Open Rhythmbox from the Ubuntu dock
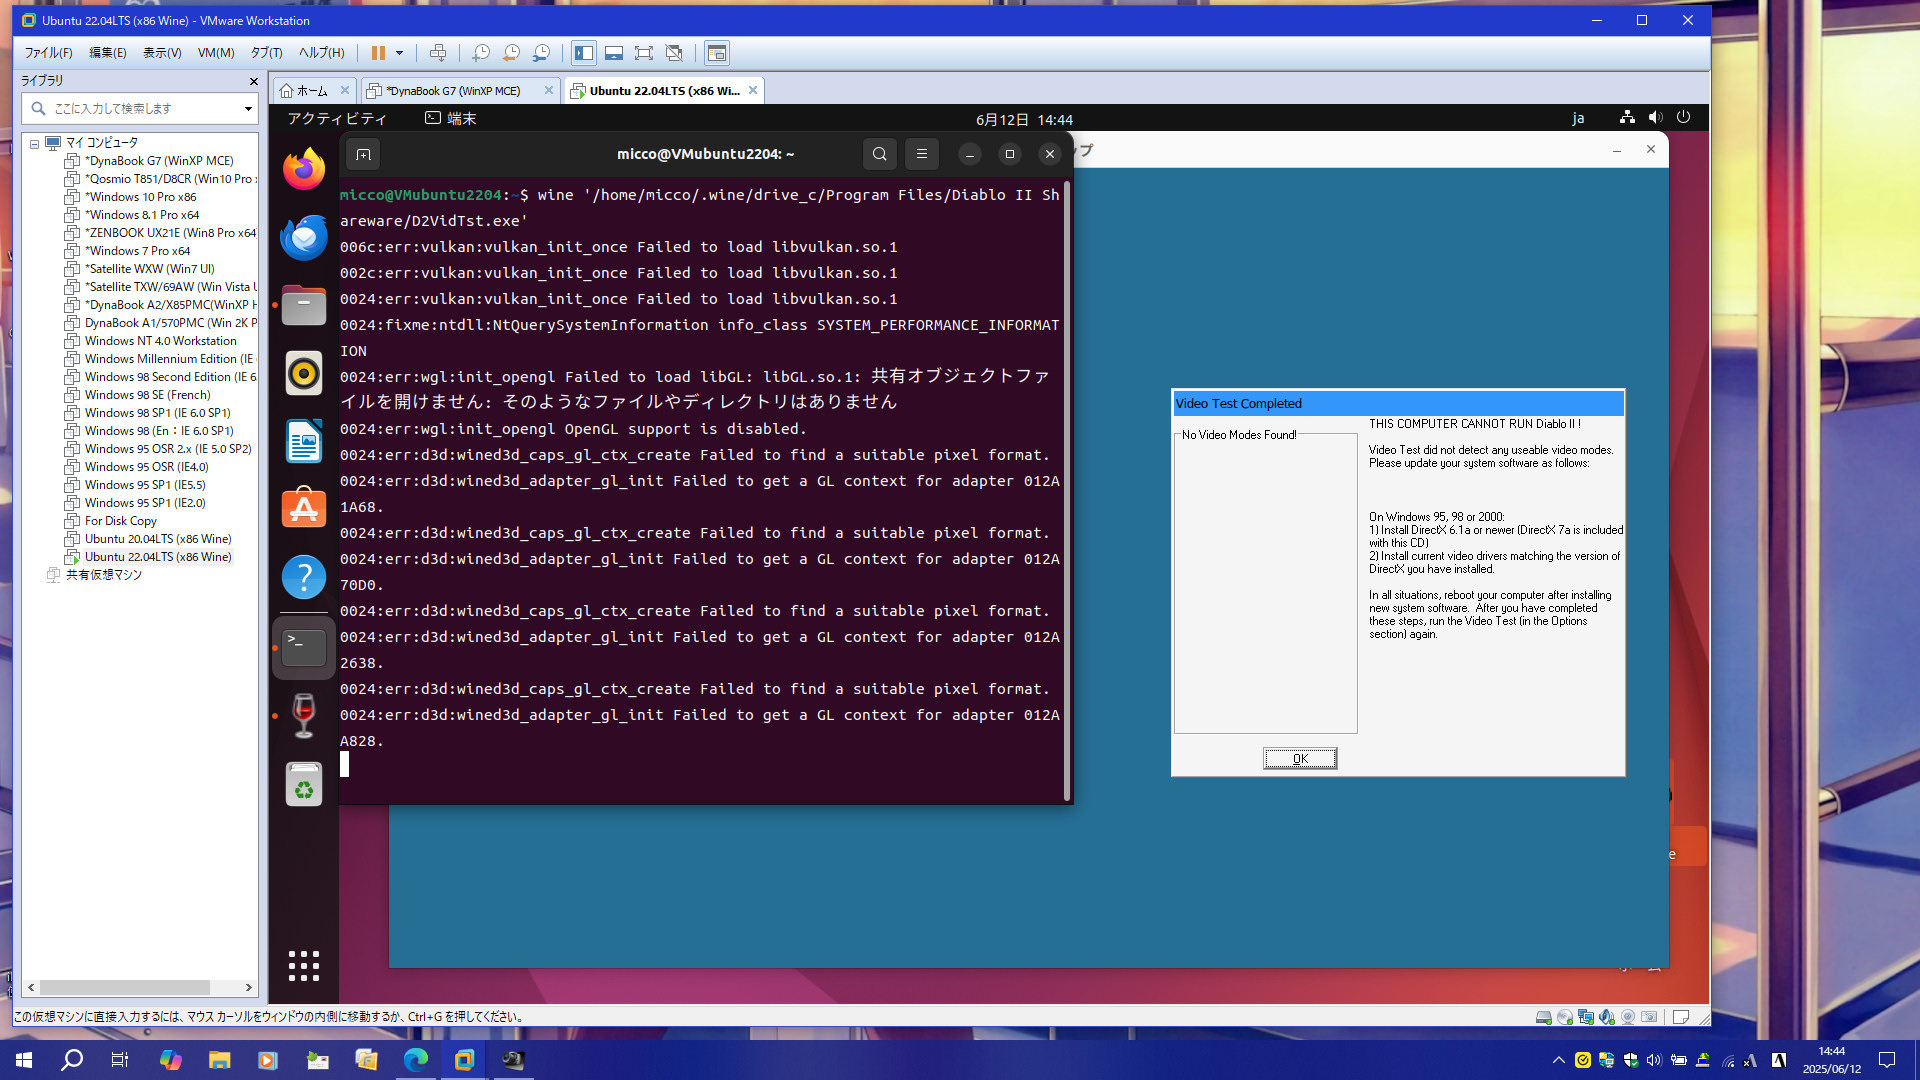The width and height of the screenshot is (1920, 1080). pyautogui.click(x=304, y=373)
